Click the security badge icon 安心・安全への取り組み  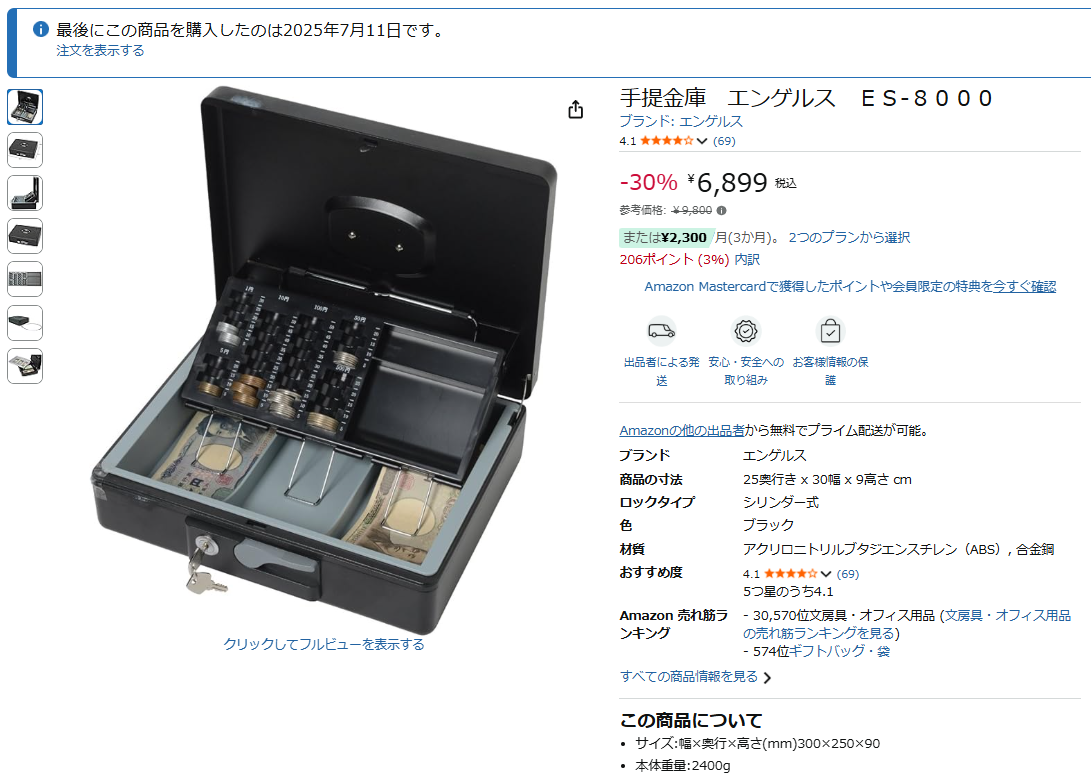coord(746,331)
